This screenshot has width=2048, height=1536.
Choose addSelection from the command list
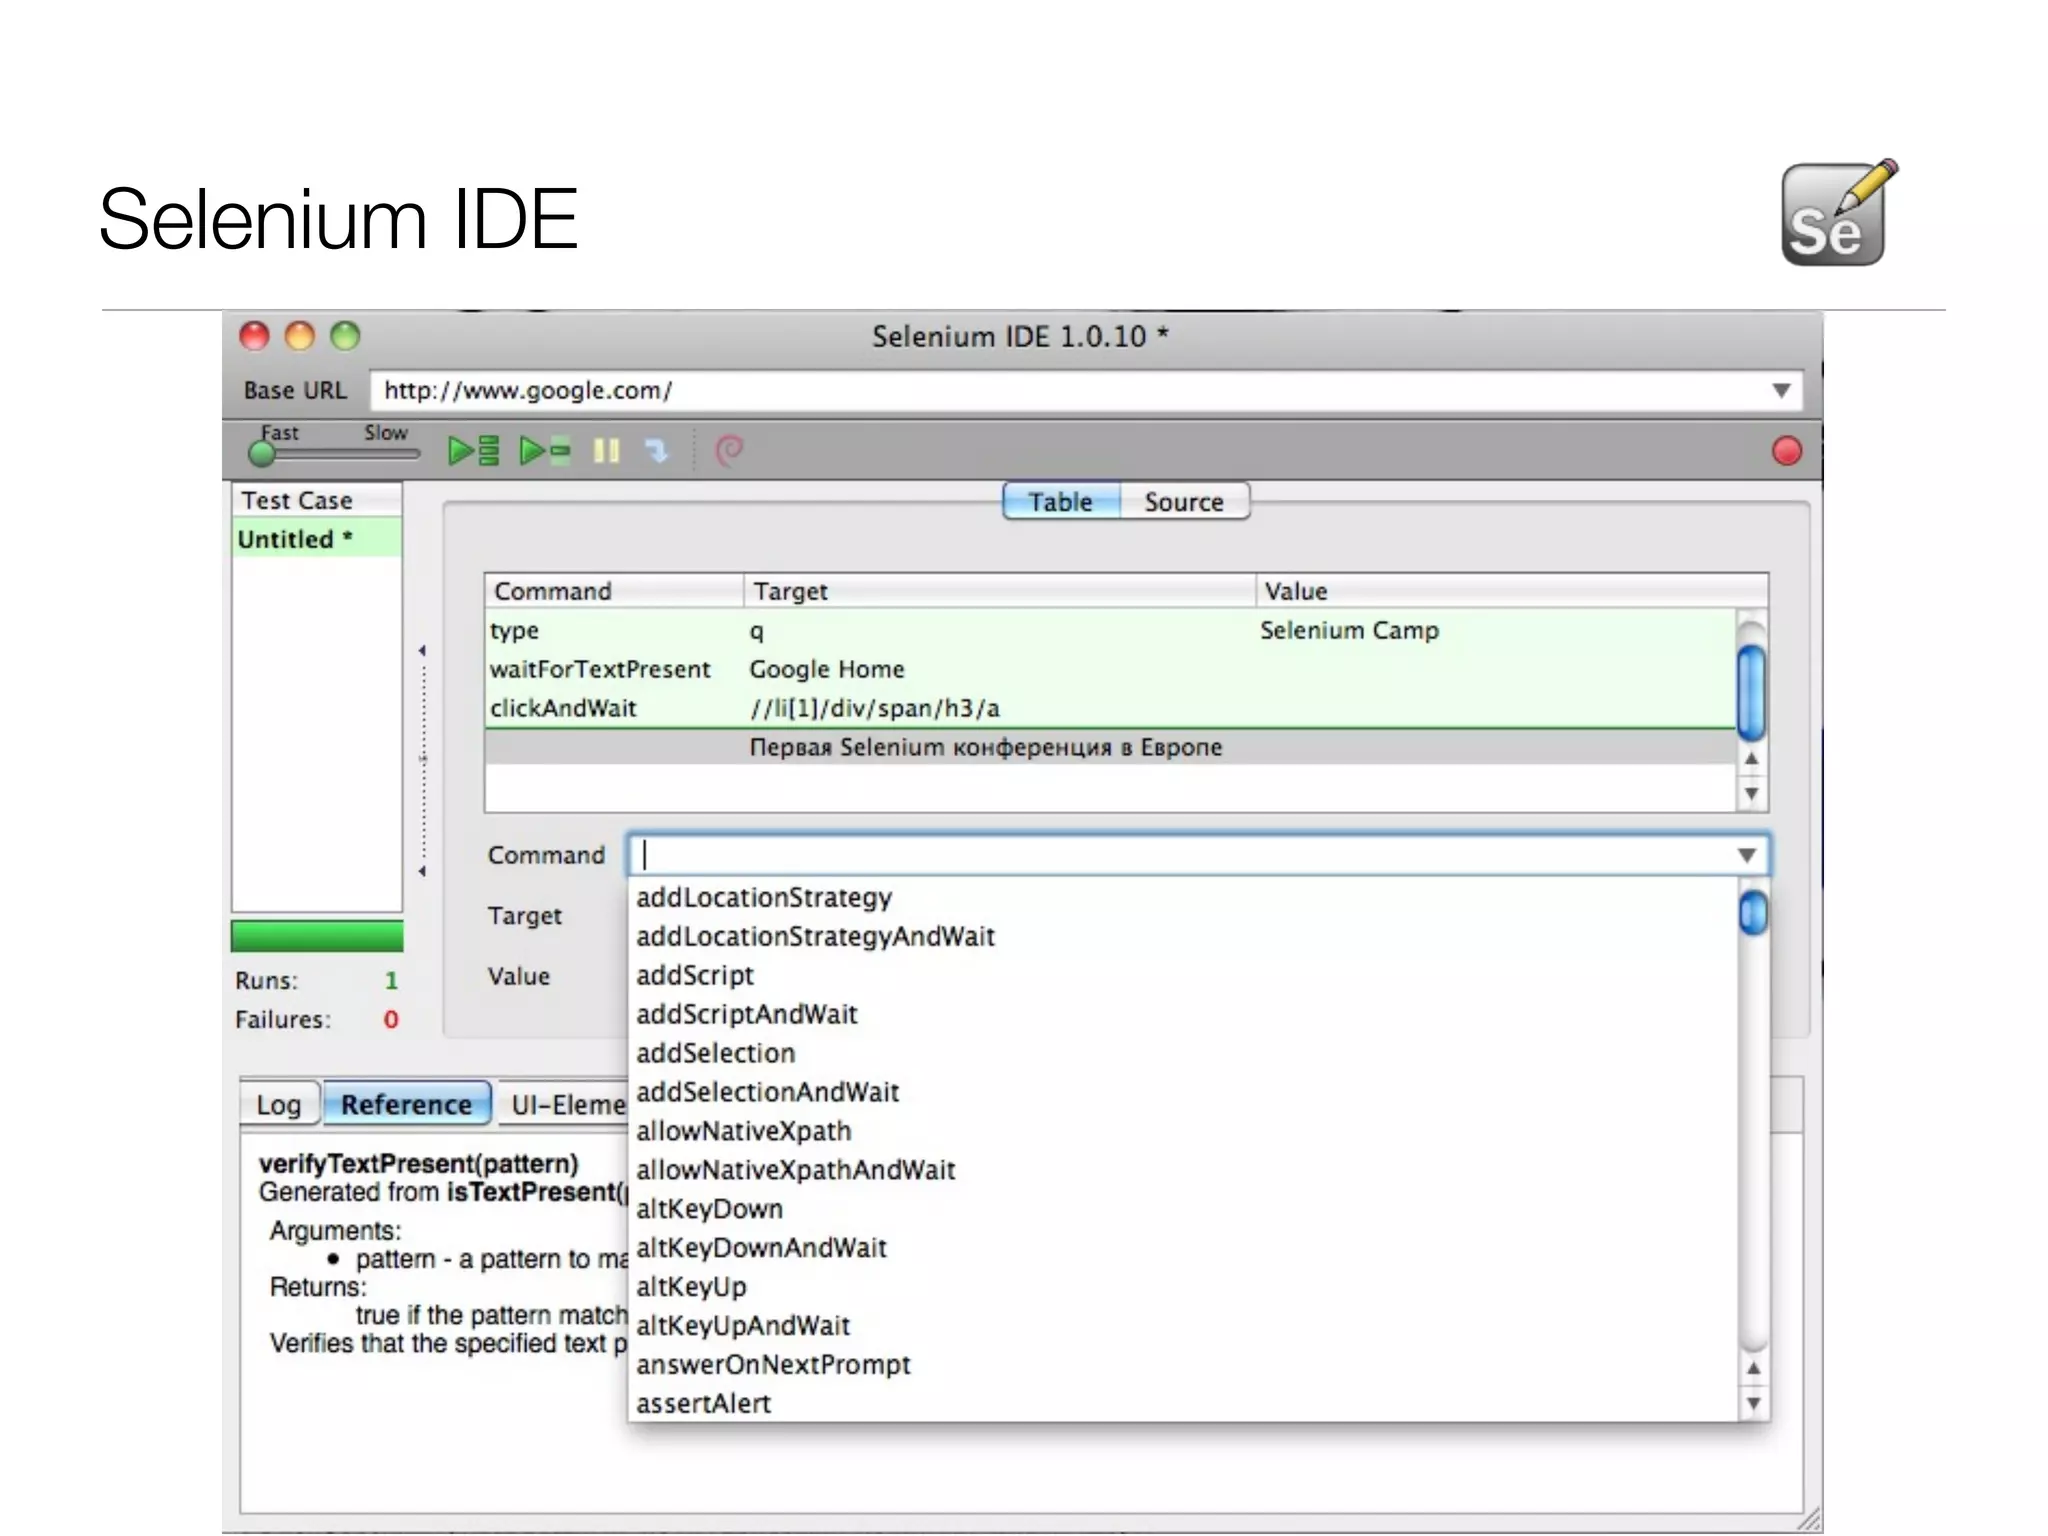point(1183,1053)
